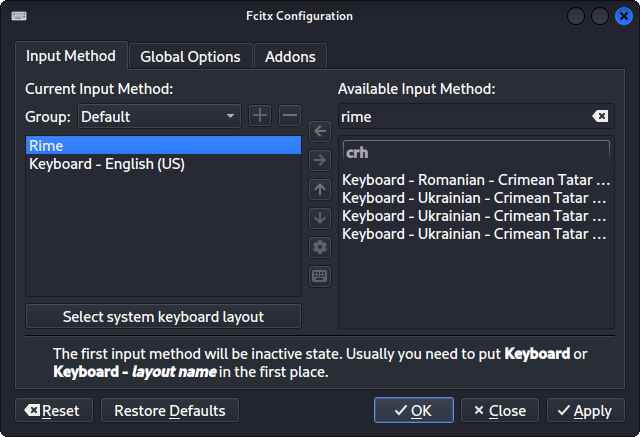
Task: Open the Addons tab
Action: point(290,57)
